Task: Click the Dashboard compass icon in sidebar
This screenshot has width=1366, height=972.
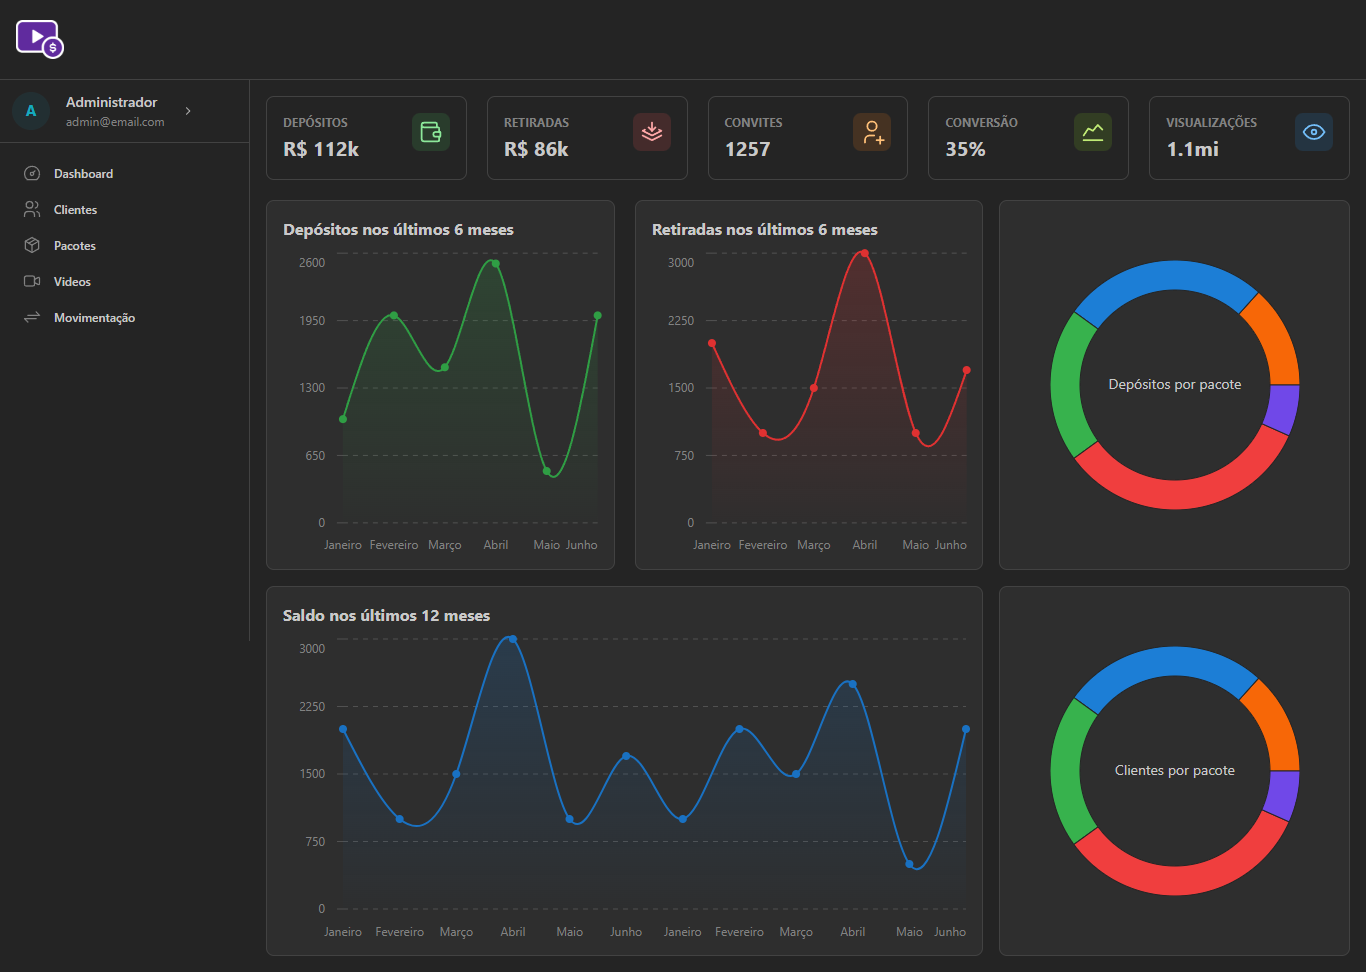Action: (32, 174)
